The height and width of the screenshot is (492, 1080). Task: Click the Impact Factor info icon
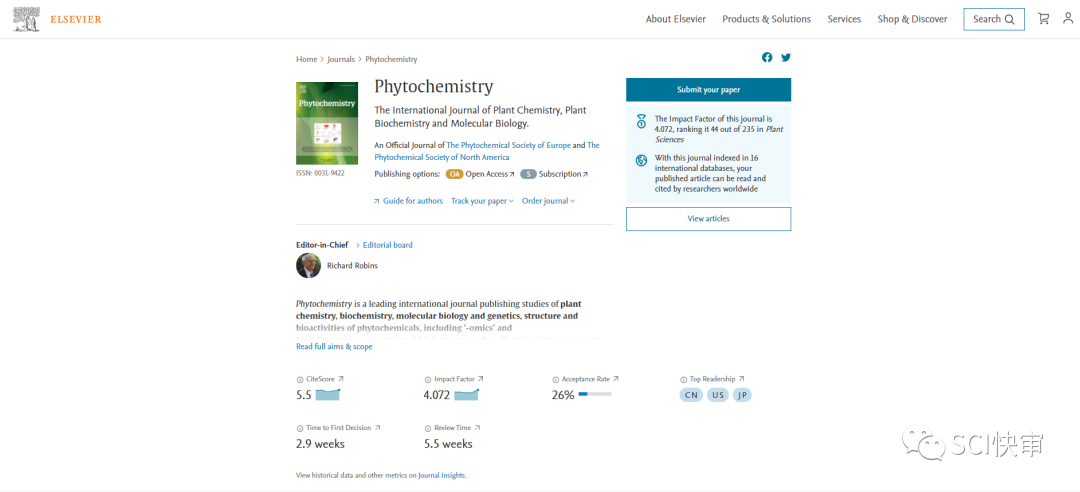coord(428,380)
